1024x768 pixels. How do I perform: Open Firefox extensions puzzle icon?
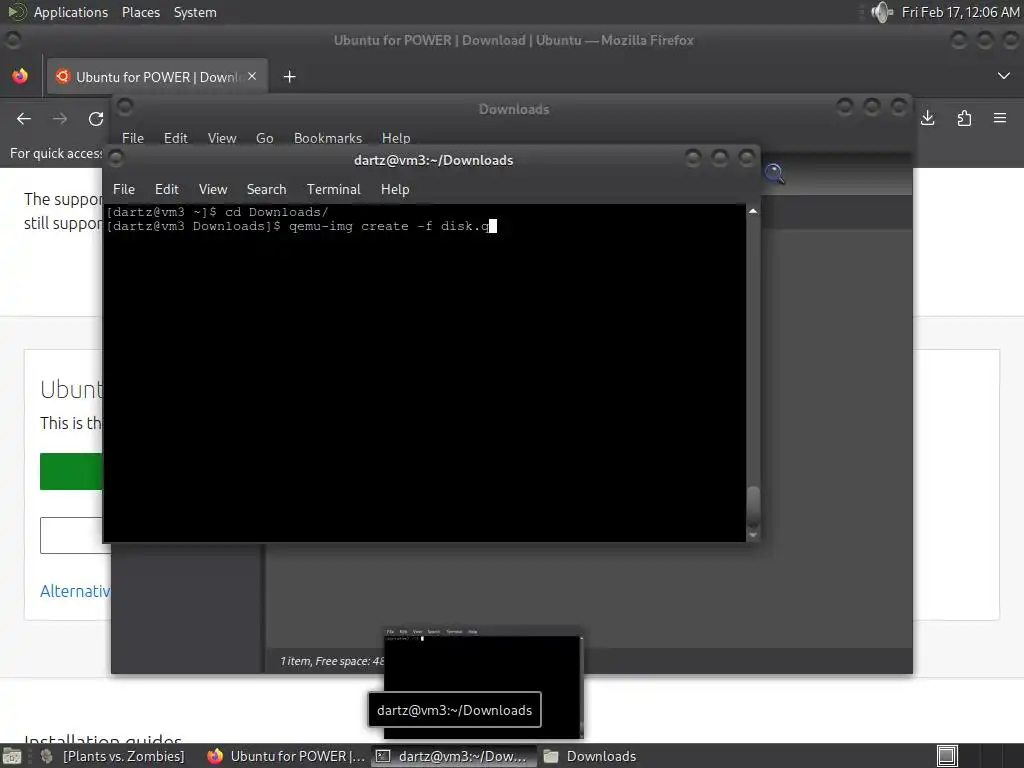coord(964,118)
